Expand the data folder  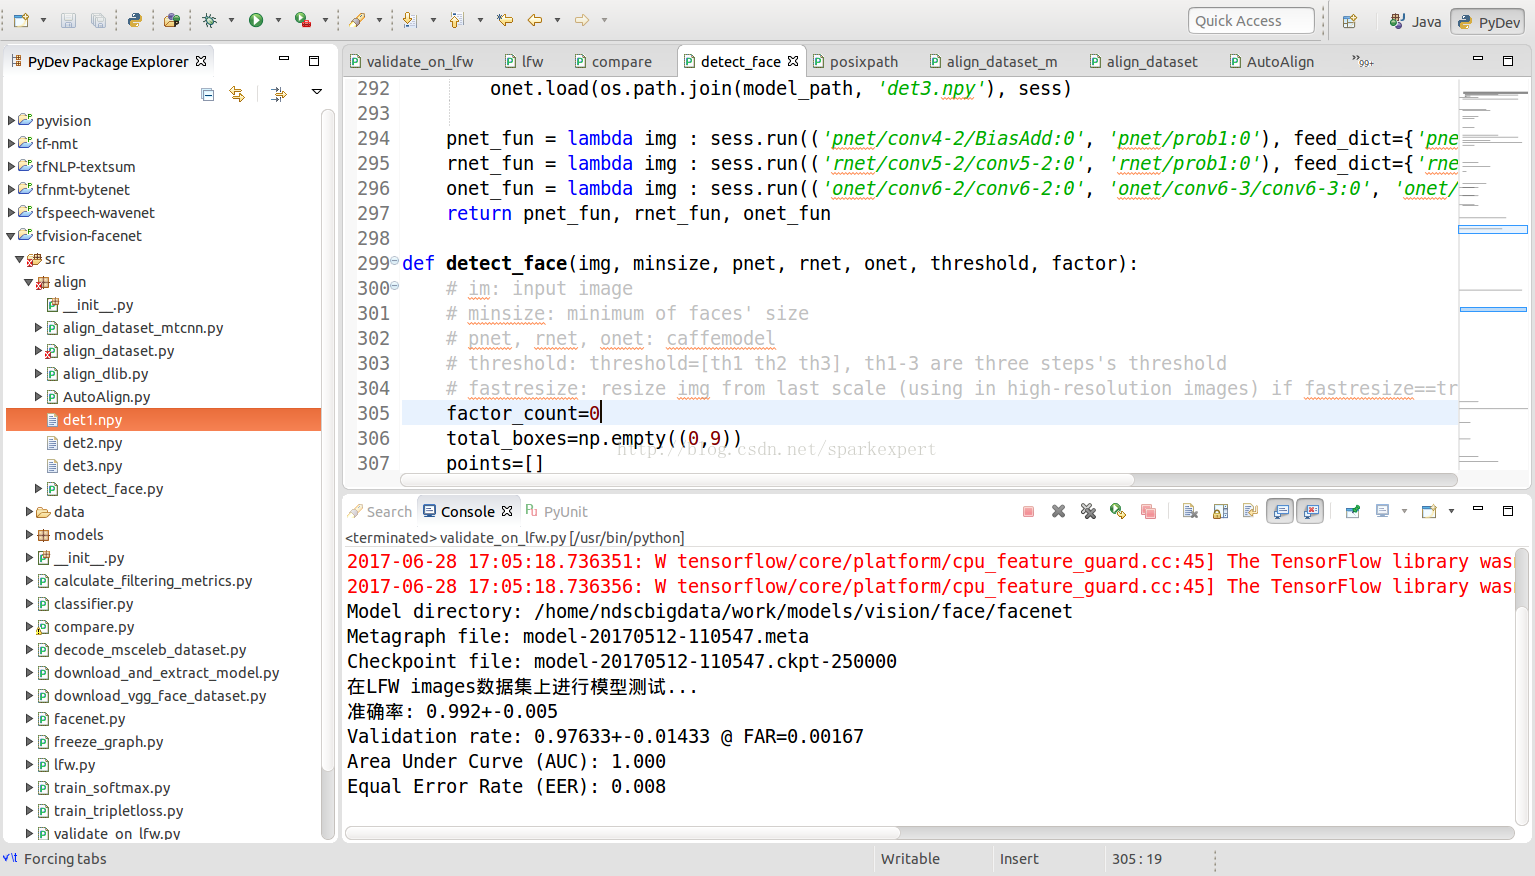coord(29,512)
